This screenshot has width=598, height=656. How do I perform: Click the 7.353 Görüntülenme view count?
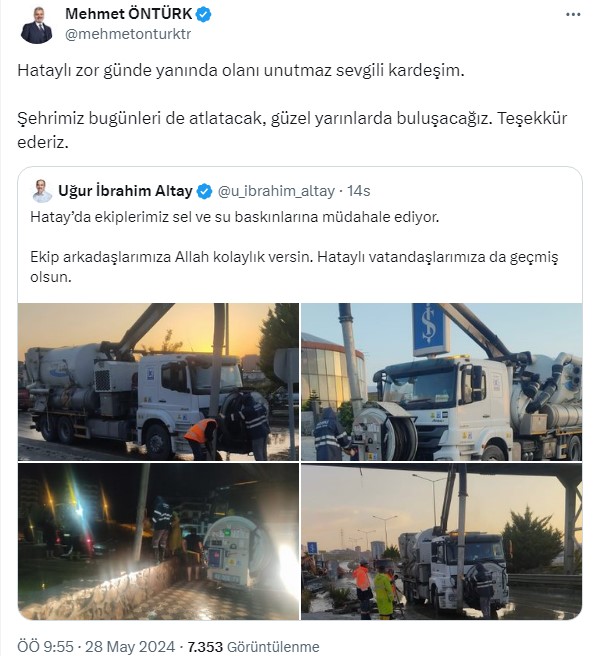click(253, 647)
